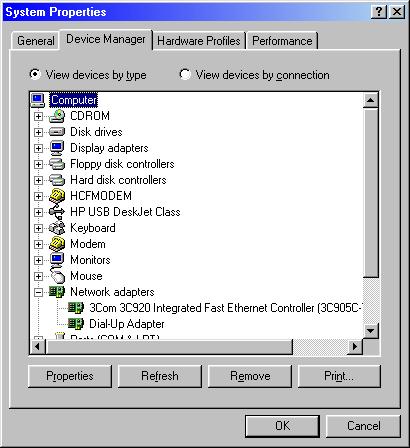Click the HP USB DeskJet Class icon
This screenshot has height=448, width=410.
click(x=57, y=212)
